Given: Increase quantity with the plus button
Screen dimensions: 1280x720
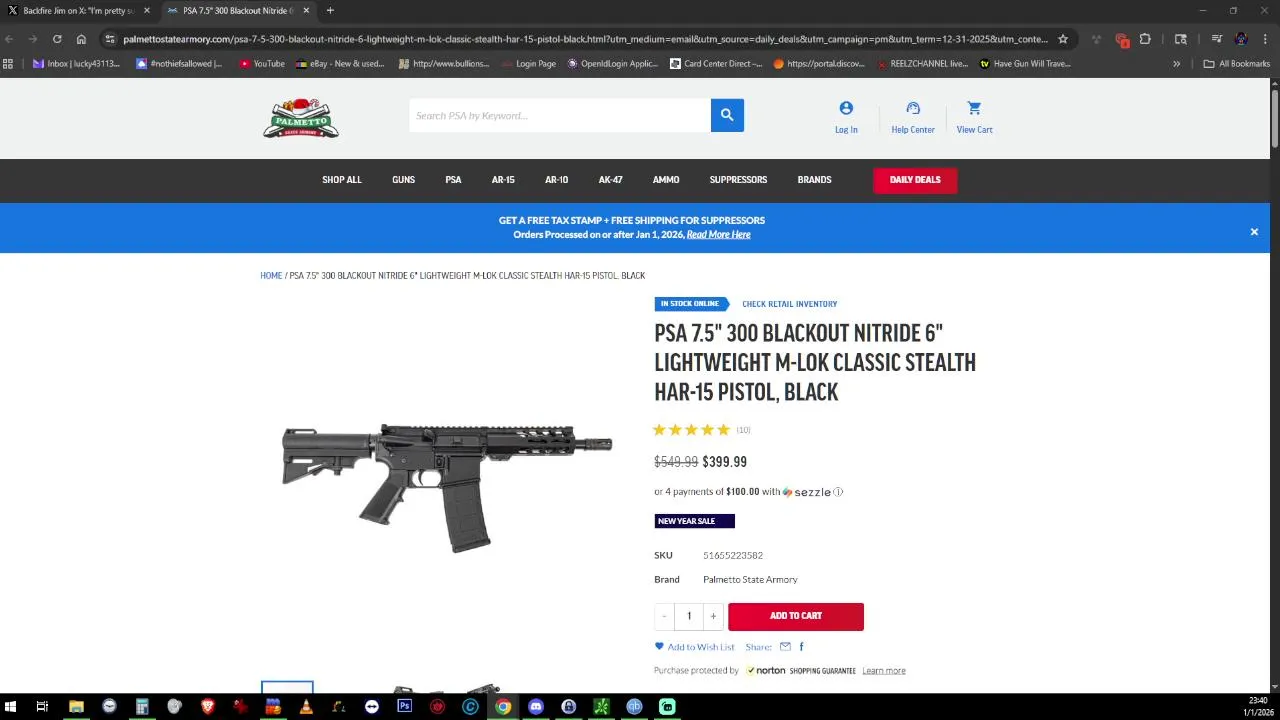Looking at the screenshot, I should point(713,616).
